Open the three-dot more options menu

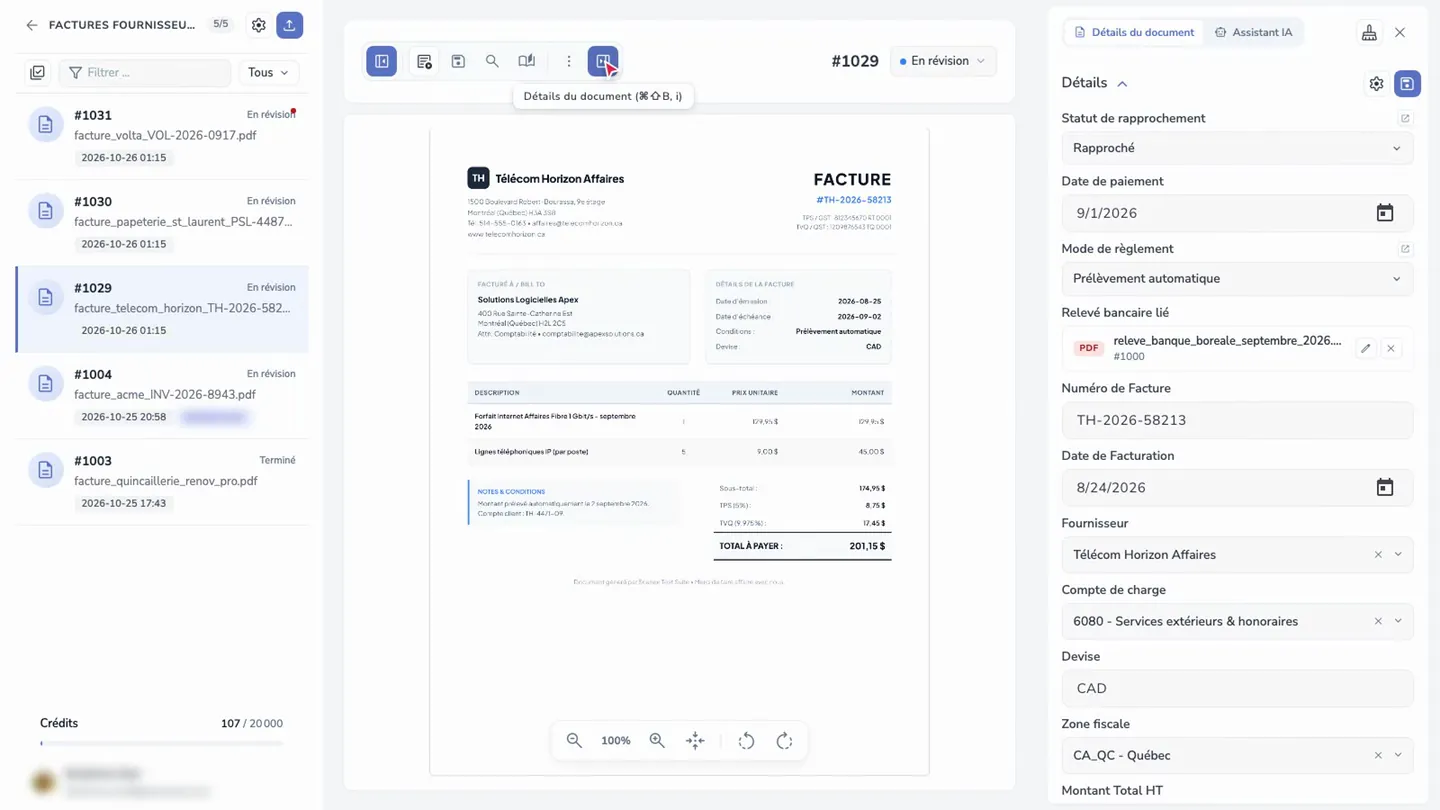pos(569,61)
